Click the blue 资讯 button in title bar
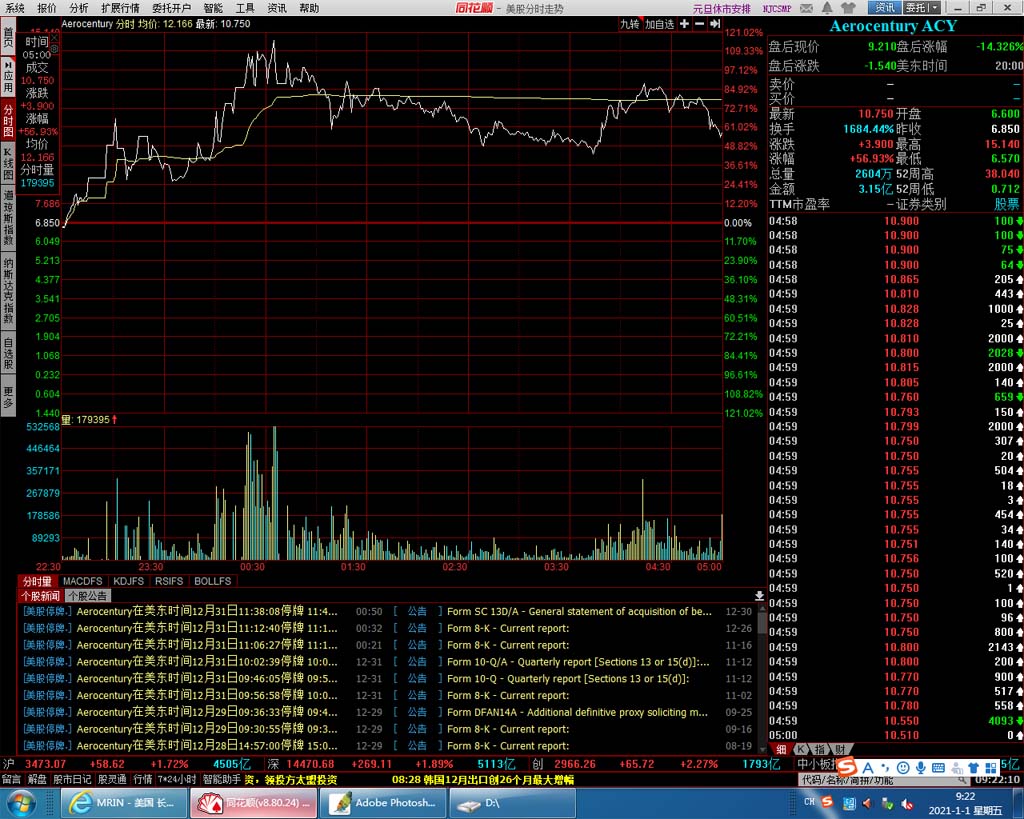Screen dimensions: 1024x819 (885, 8)
